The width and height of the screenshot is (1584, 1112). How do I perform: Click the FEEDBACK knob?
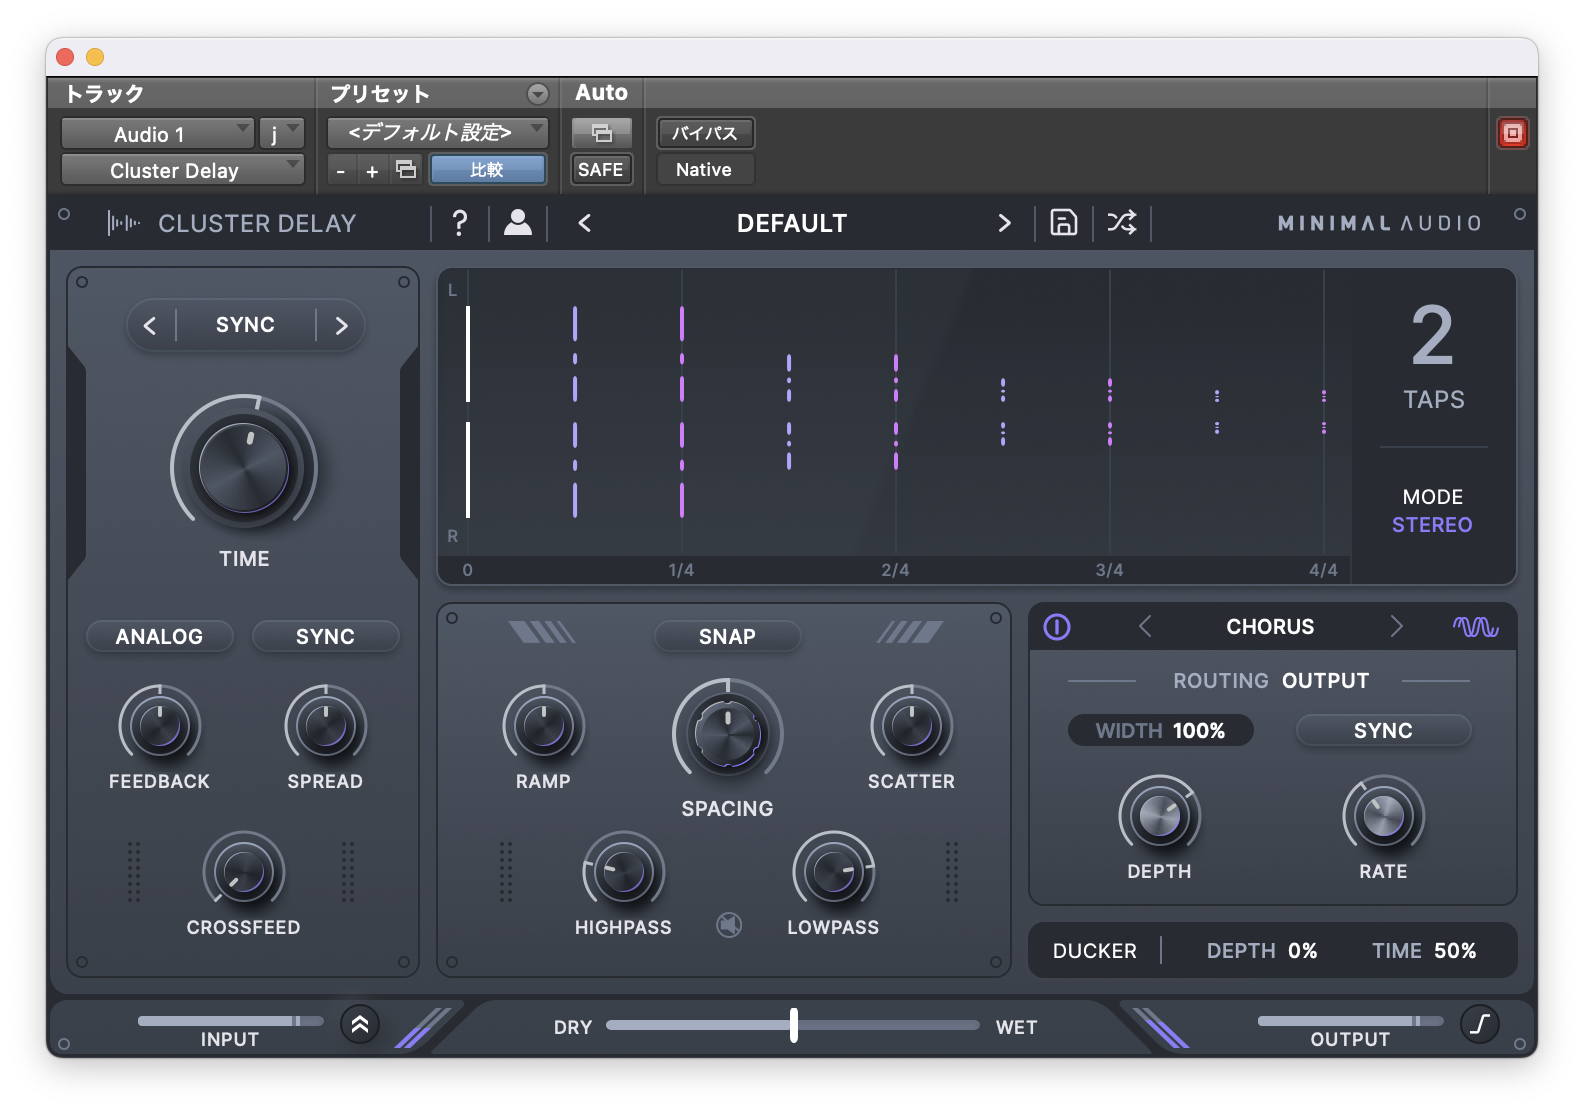[160, 726]
